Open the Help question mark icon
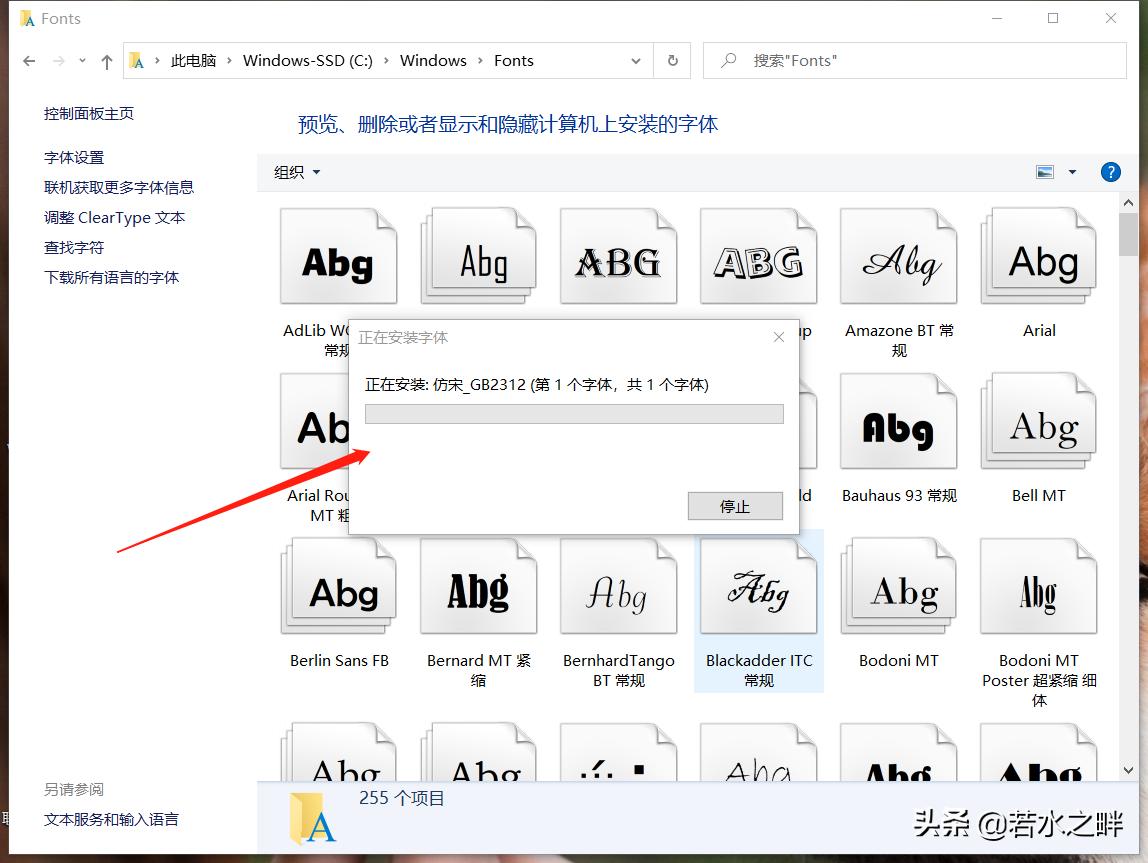Image resolution: width=1148 pixels, height=863 pixels. pyautogui.click(x=1110, y=171)
